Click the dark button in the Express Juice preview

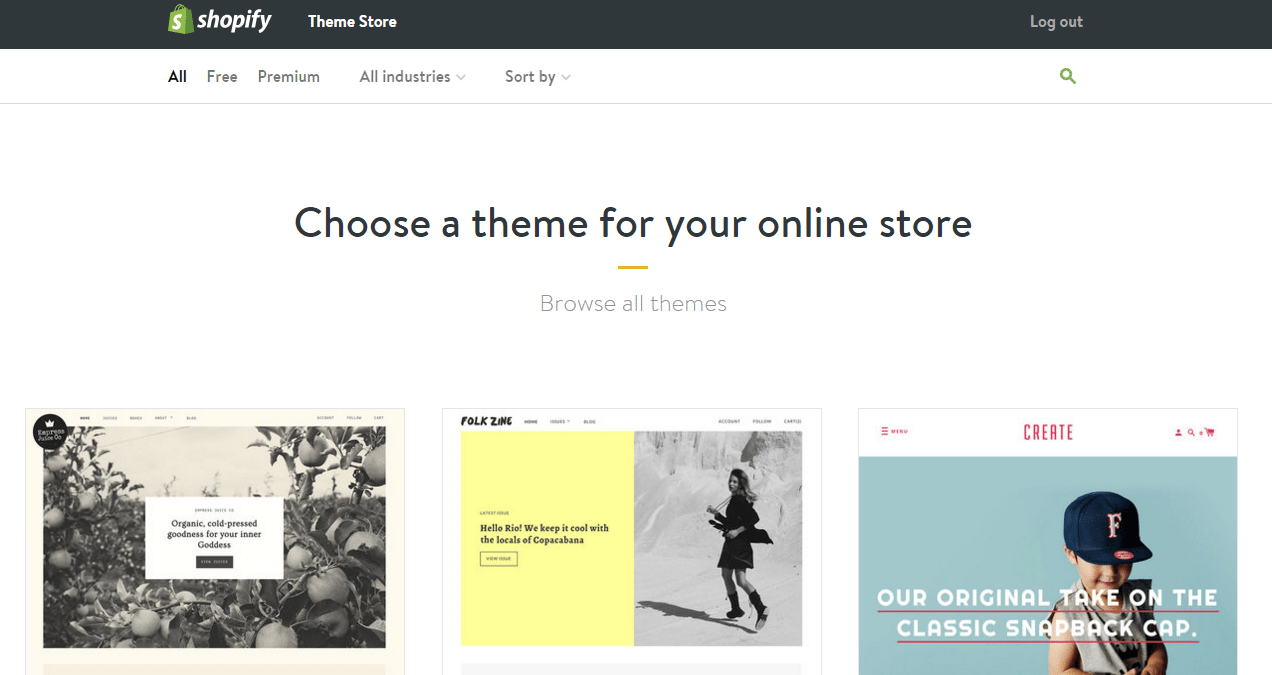coord(214,562)
